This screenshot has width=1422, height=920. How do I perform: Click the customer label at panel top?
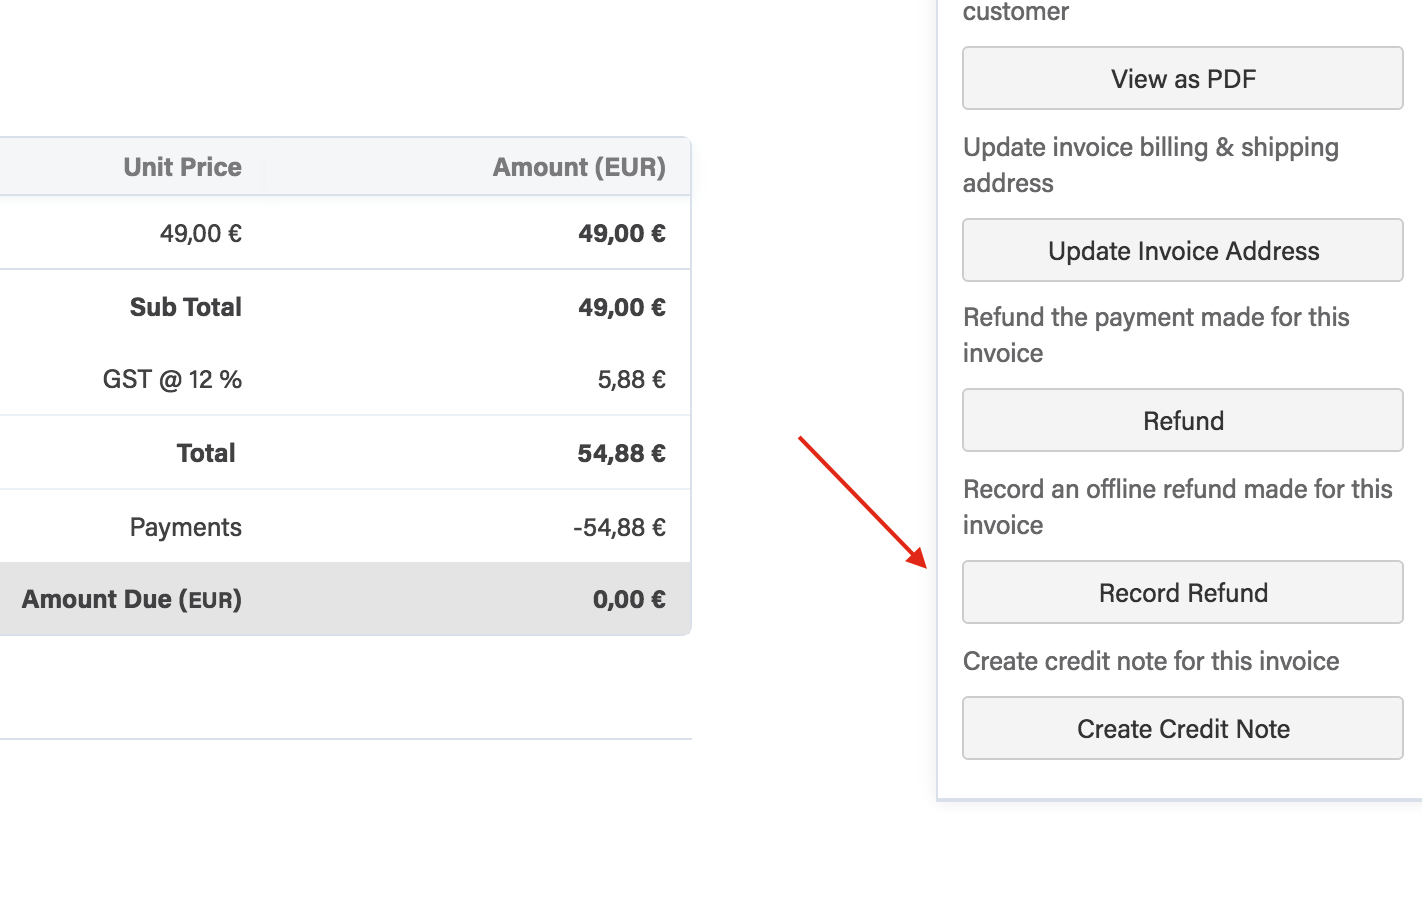(x=1015, y=13)
